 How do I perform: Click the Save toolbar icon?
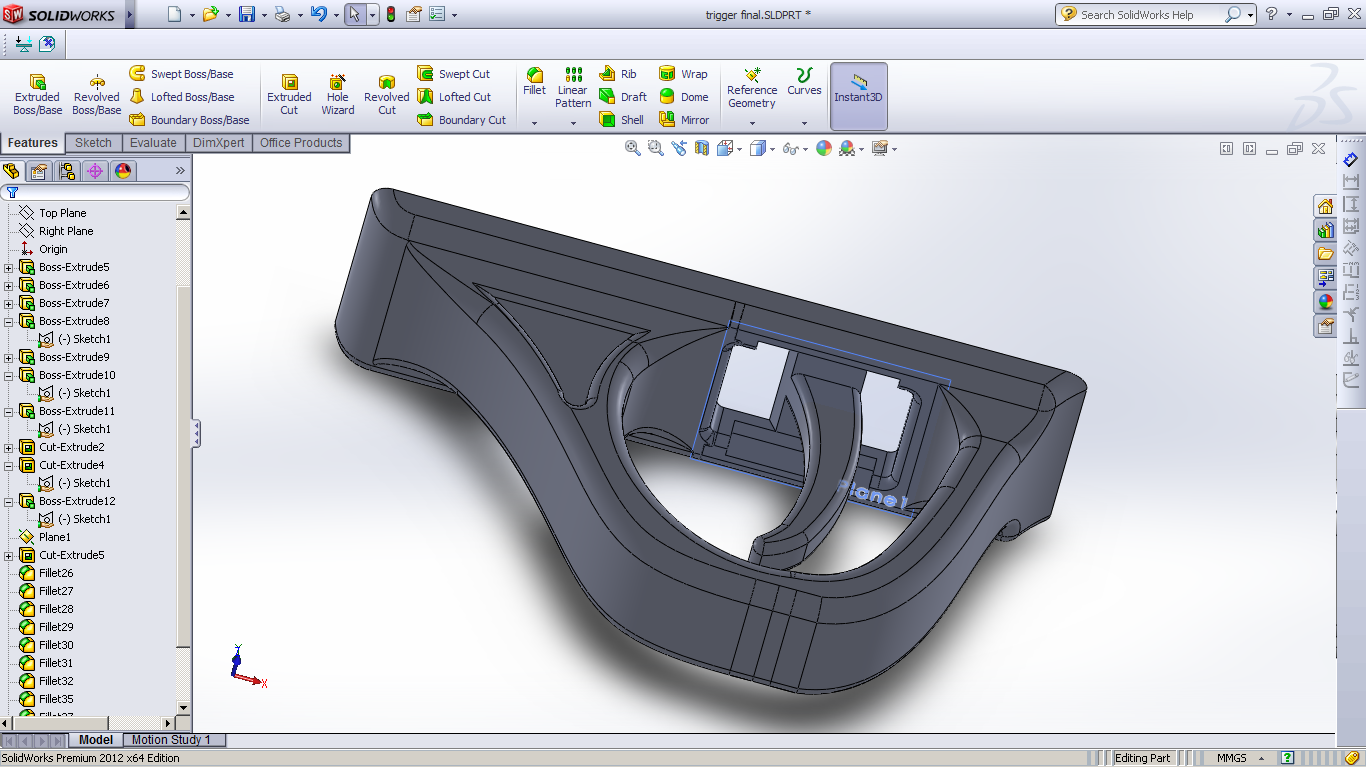click(x=247, y=14)
